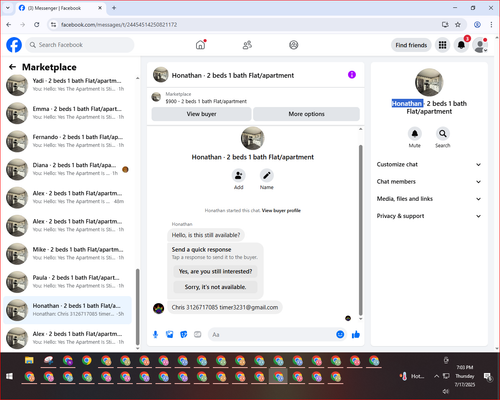Attach a file with the photo icon
The image size is (500, 400).
[x=170, y=334]
